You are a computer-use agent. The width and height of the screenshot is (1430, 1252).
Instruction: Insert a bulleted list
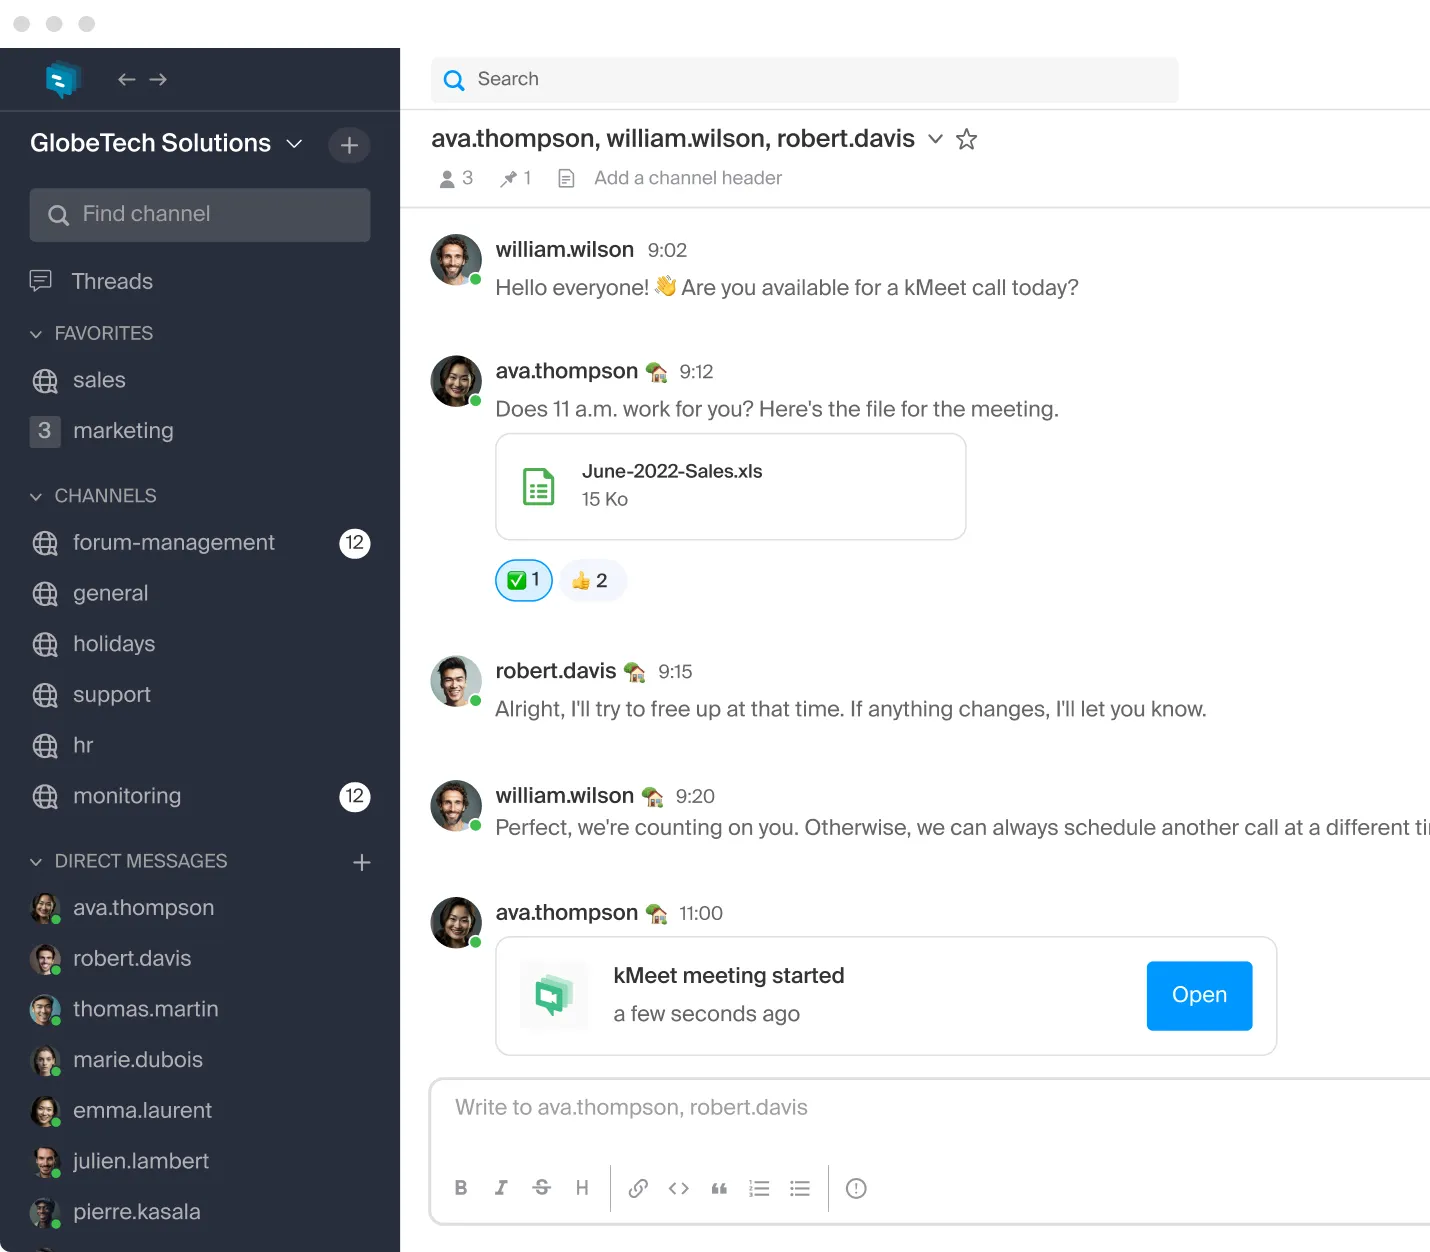pyautogui.click(x=800, y=1188)
